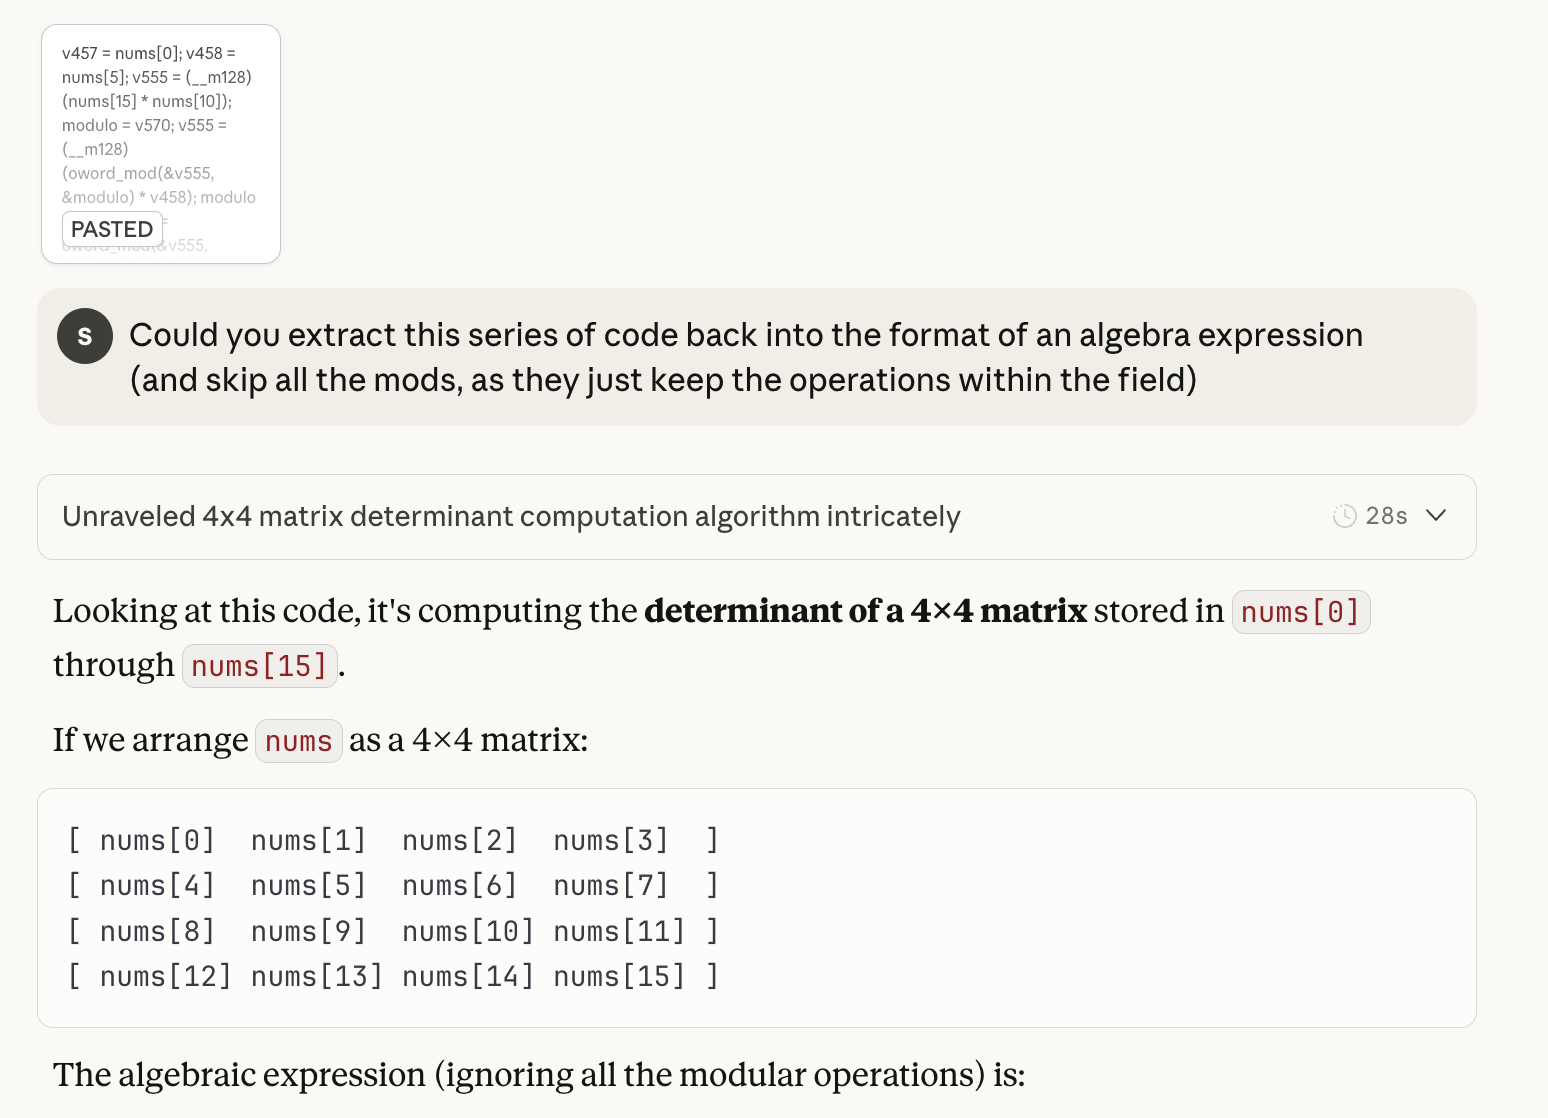Open the pasted code attachment card

(x=160, y=130)
